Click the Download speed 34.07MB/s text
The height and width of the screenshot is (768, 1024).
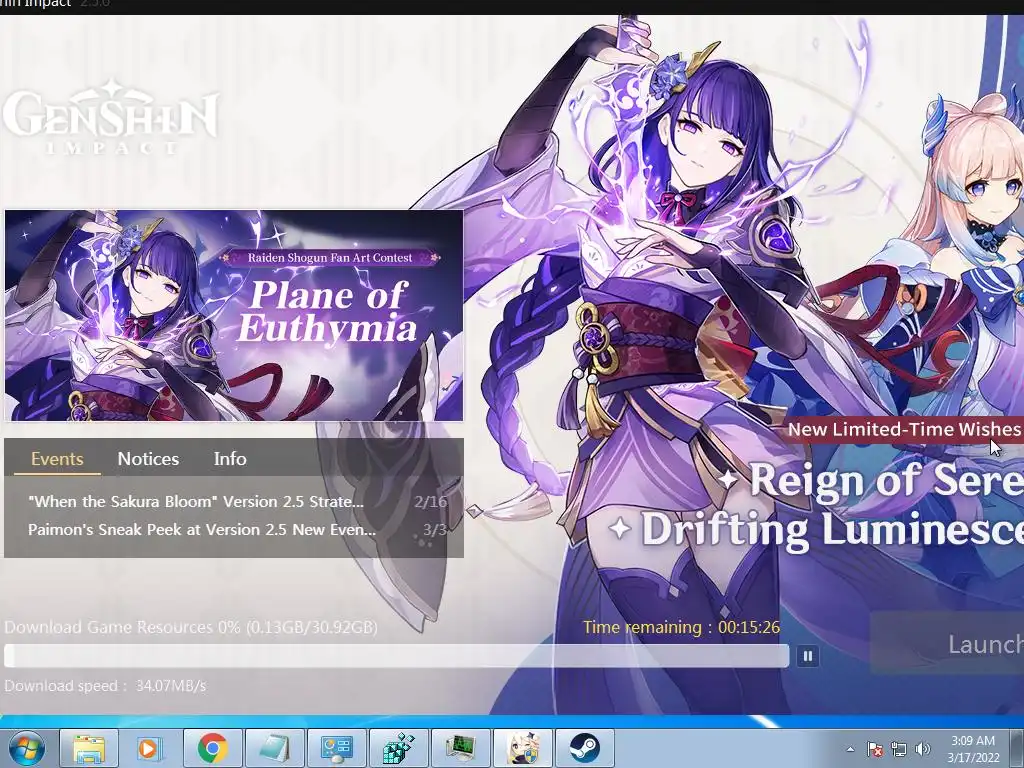[105, 686]
